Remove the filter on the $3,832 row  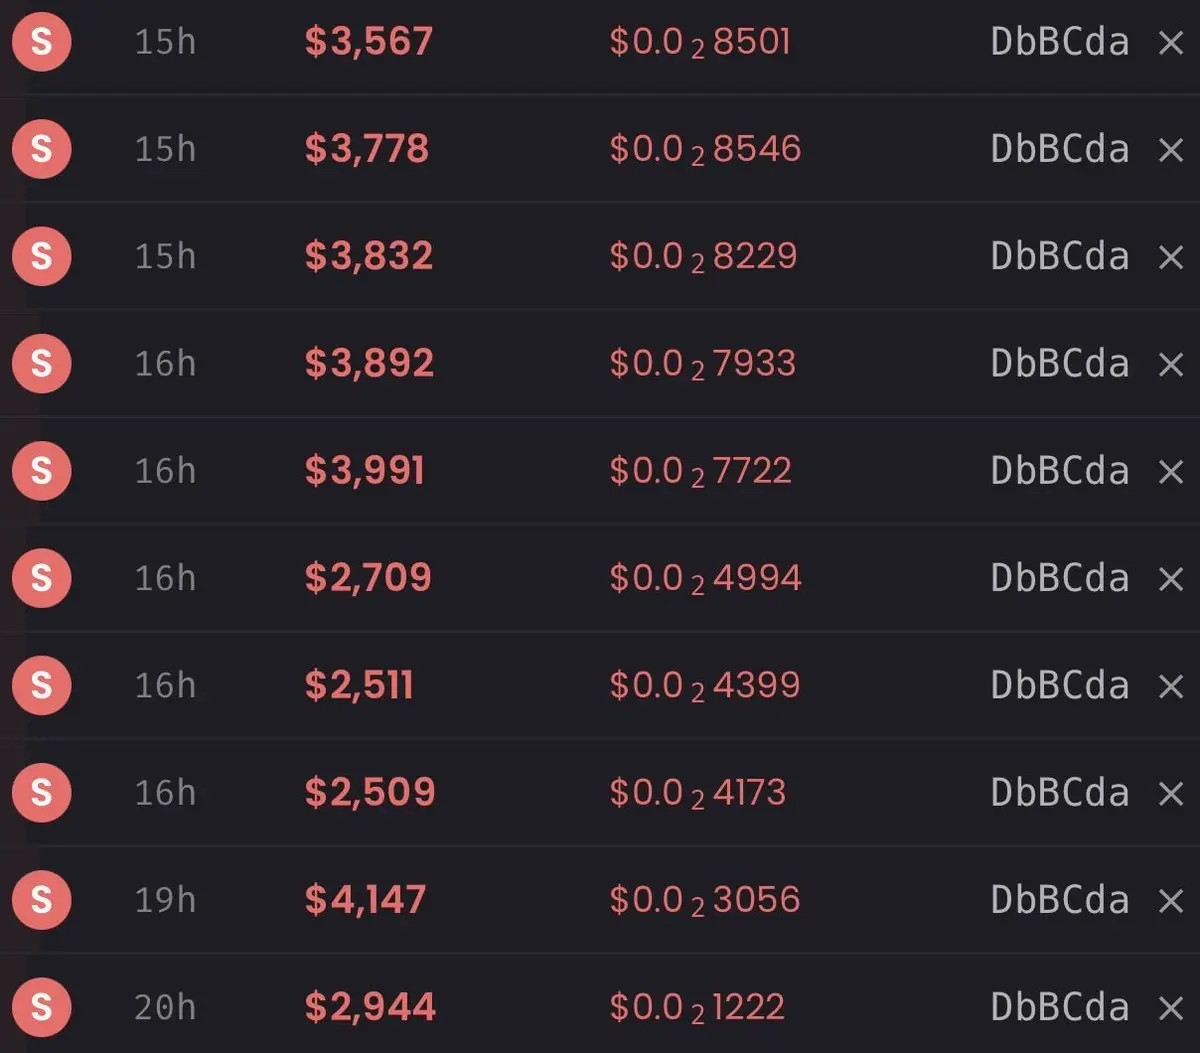1170,257
